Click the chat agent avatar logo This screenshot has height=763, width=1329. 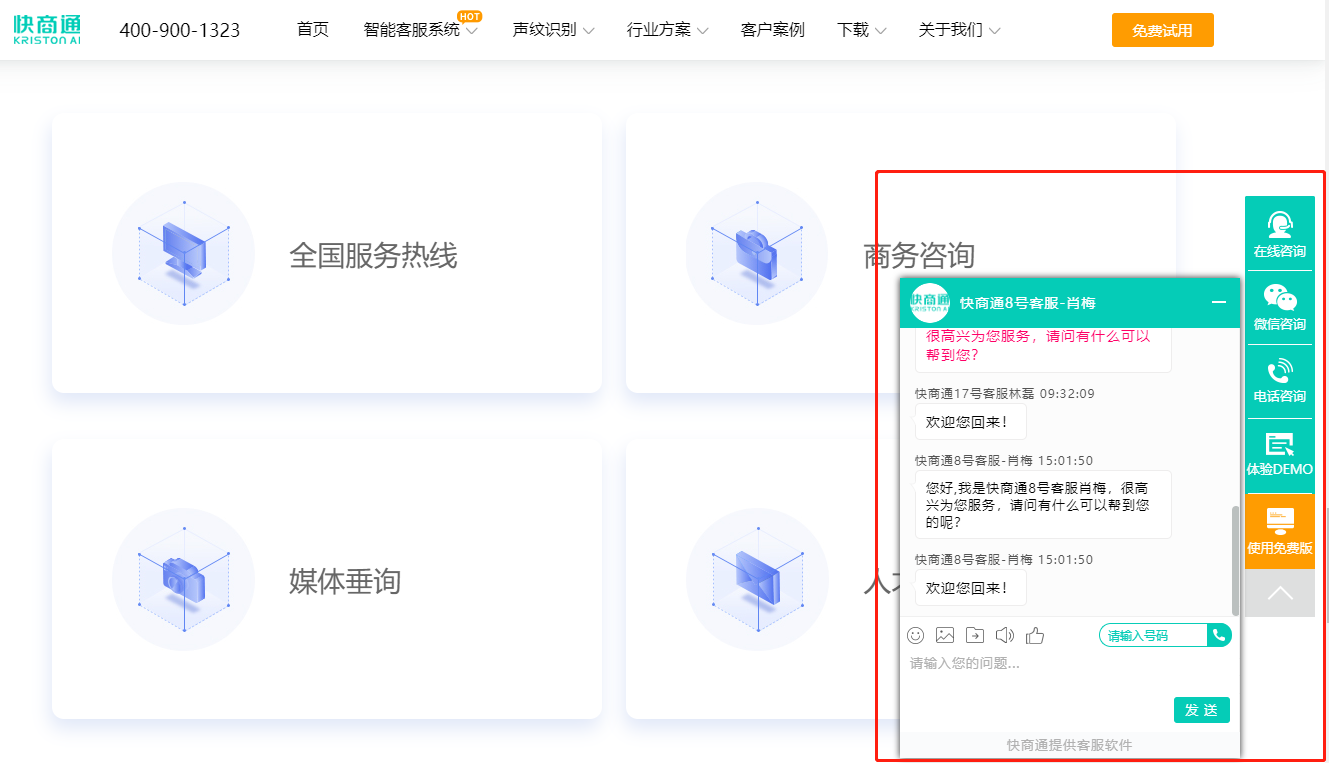[930, 303]
